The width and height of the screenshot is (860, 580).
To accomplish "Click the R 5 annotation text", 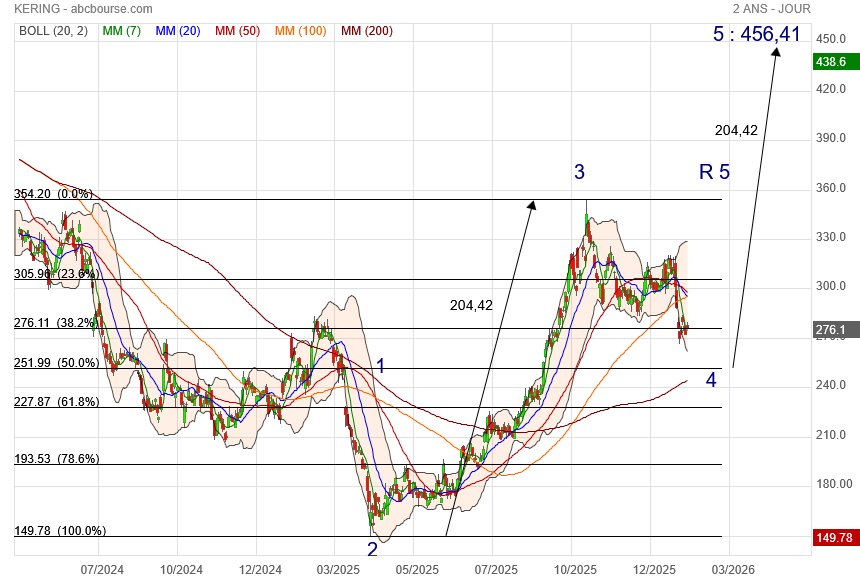I will point(714,172).
